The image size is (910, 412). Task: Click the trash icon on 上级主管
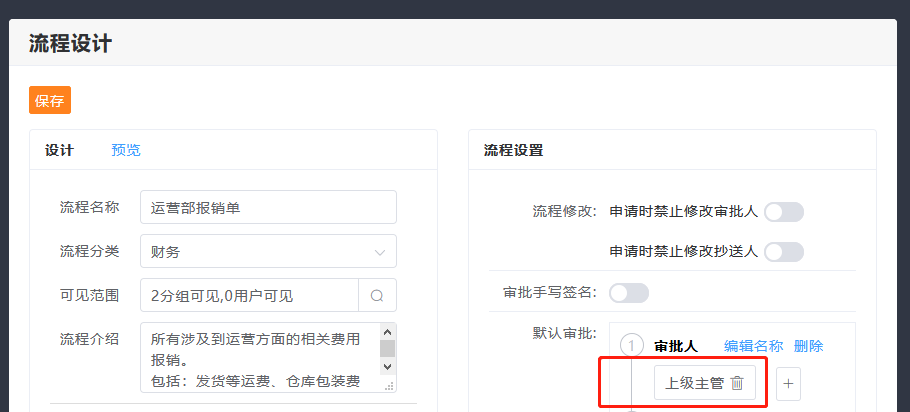point(737,383)
